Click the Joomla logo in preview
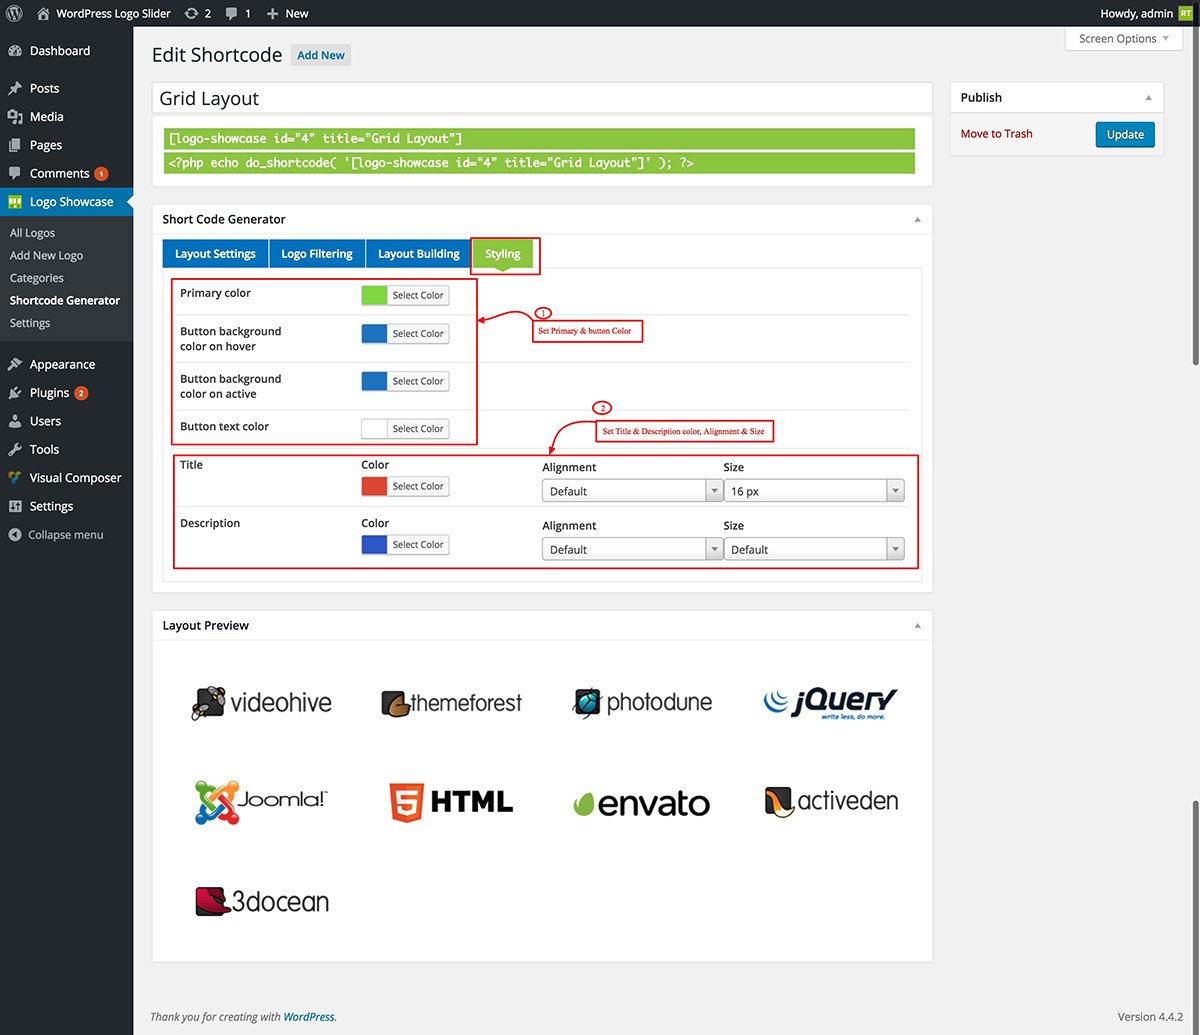 coord(261,802)
